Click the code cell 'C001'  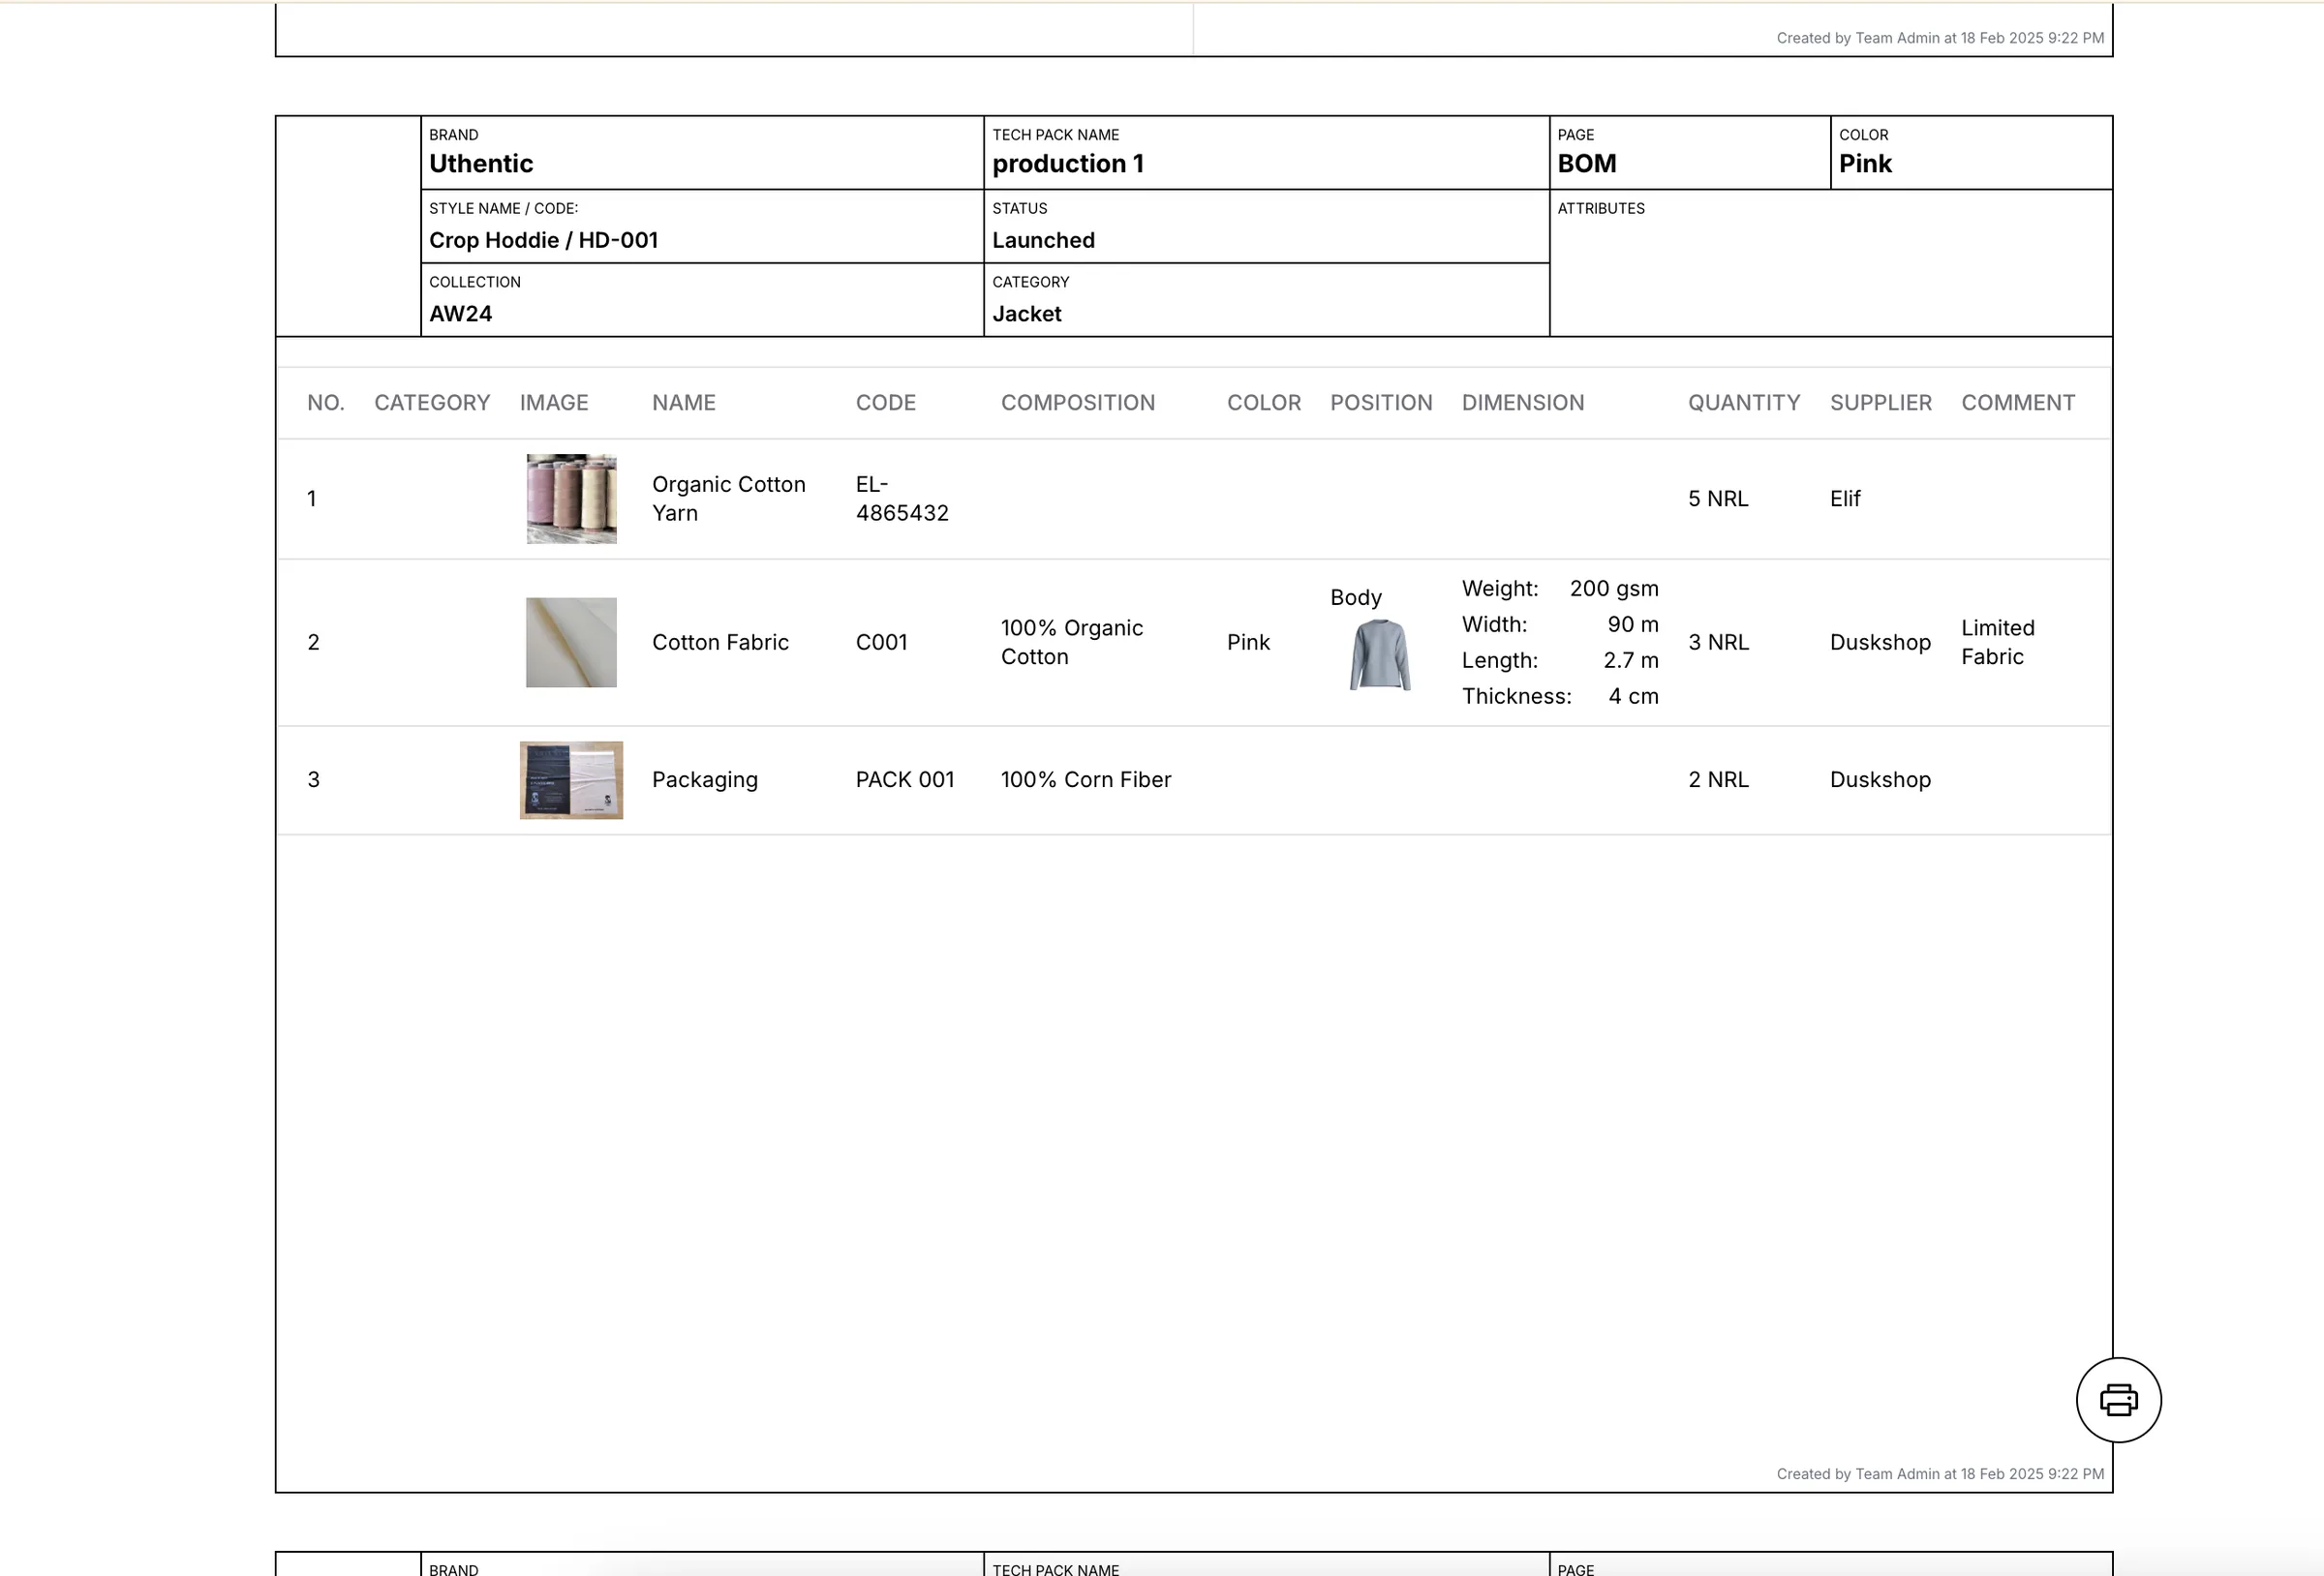pos(882,642)
